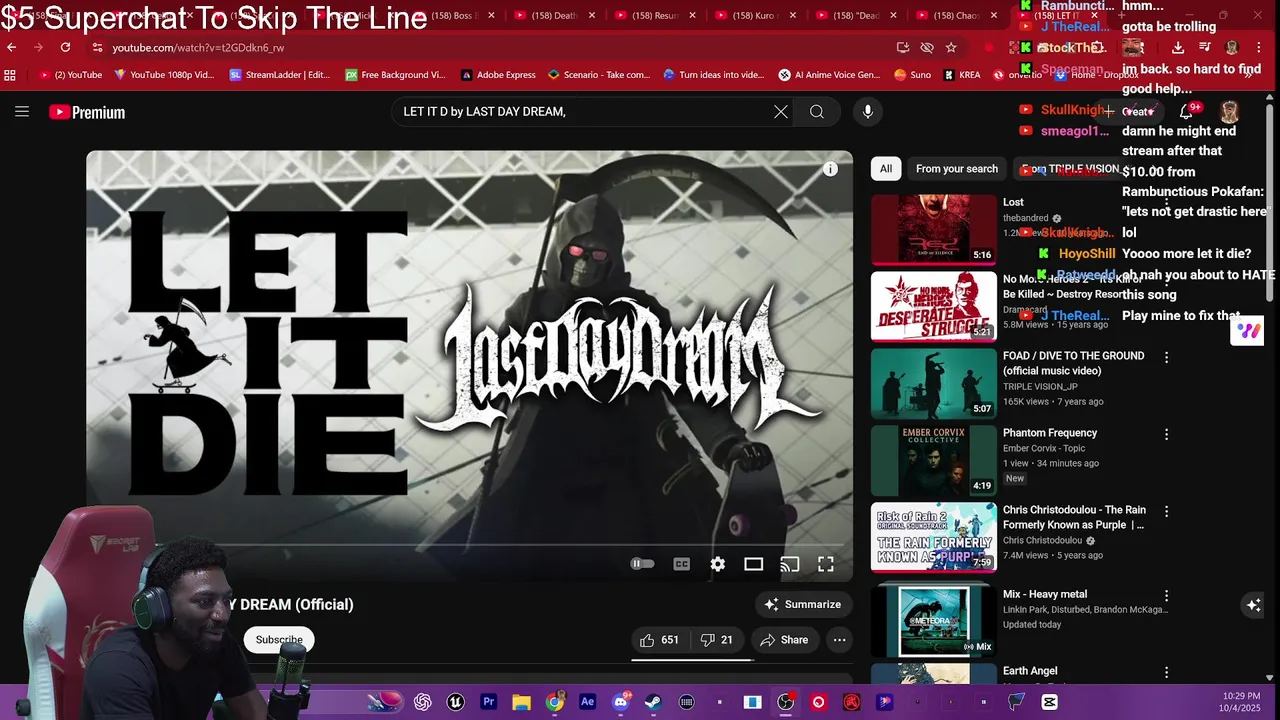Viewport: 1280px width, 720px height.
Task: Toggle closed captions CC button
Action: click(682, 564)
